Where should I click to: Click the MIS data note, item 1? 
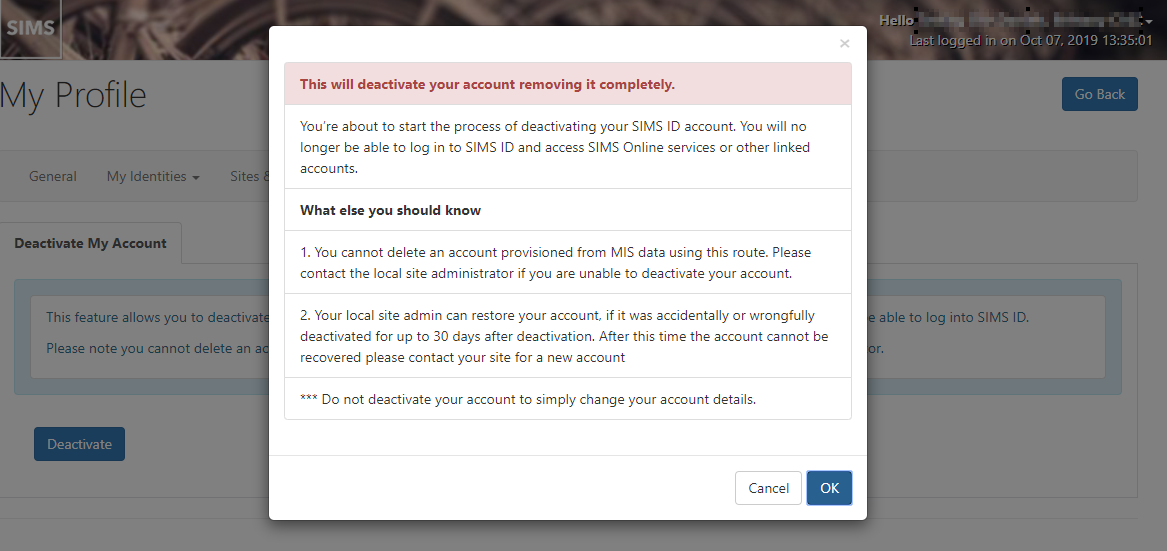(568, 263)
